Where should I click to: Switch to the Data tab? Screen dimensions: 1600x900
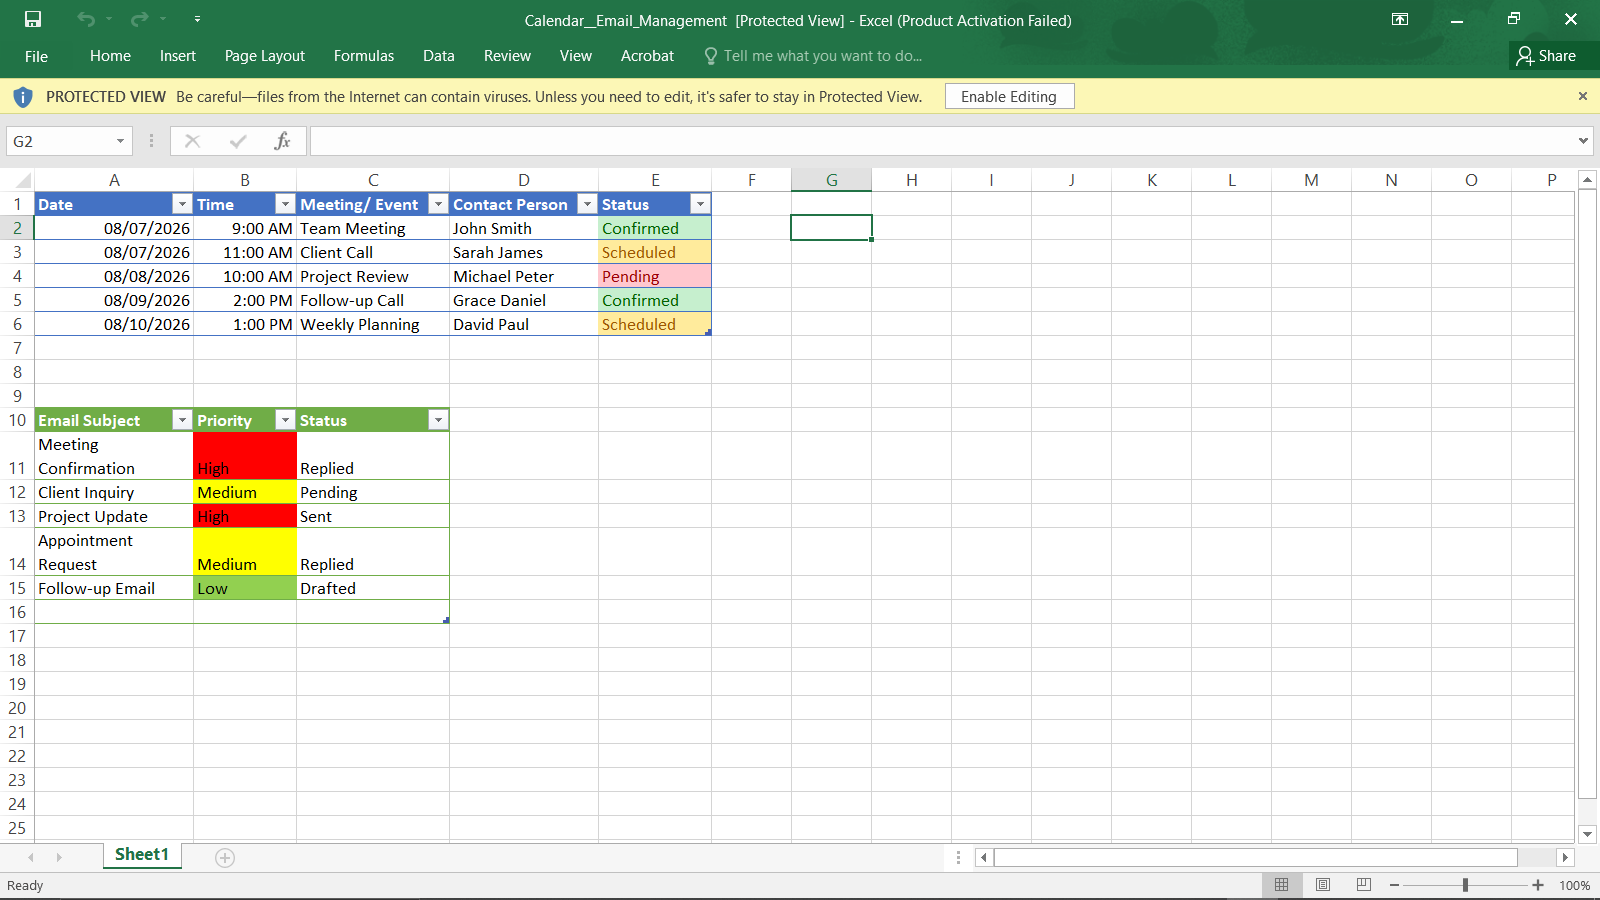coord(439,56)
